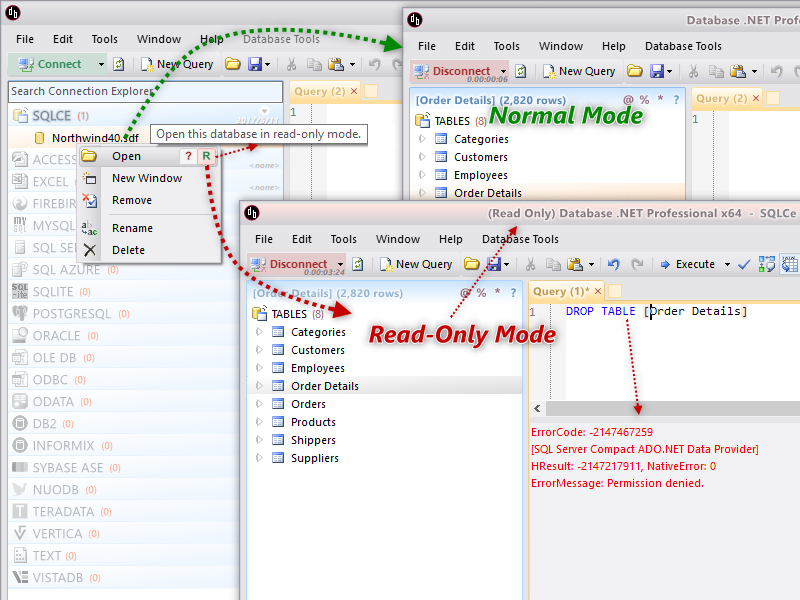Choose New Window in the context menu
This screenshot has width=800, height=600.
click(147, 178)
